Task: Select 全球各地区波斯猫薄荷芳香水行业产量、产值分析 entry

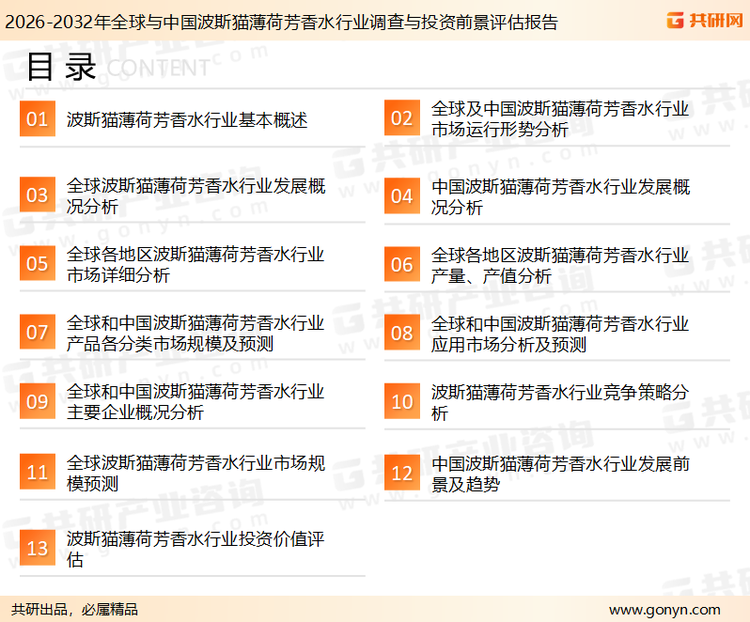Action: point(560,265)
